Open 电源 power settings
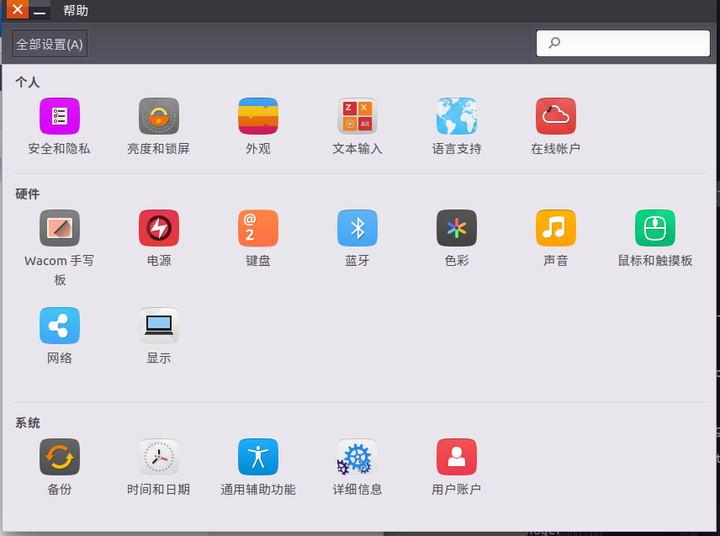The width and height of the screenshot is (720, 536). (x=159, y=228)
